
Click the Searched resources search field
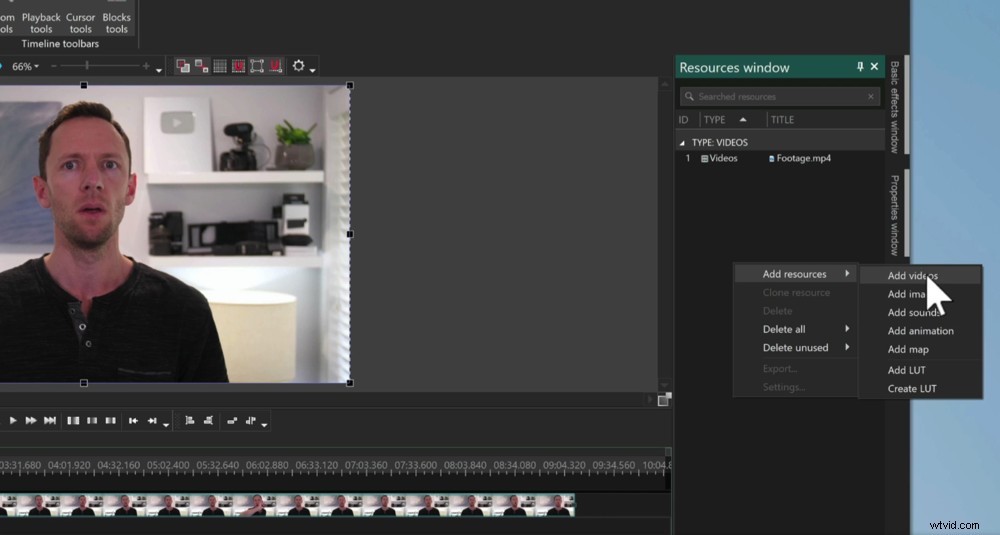point(779,96)
